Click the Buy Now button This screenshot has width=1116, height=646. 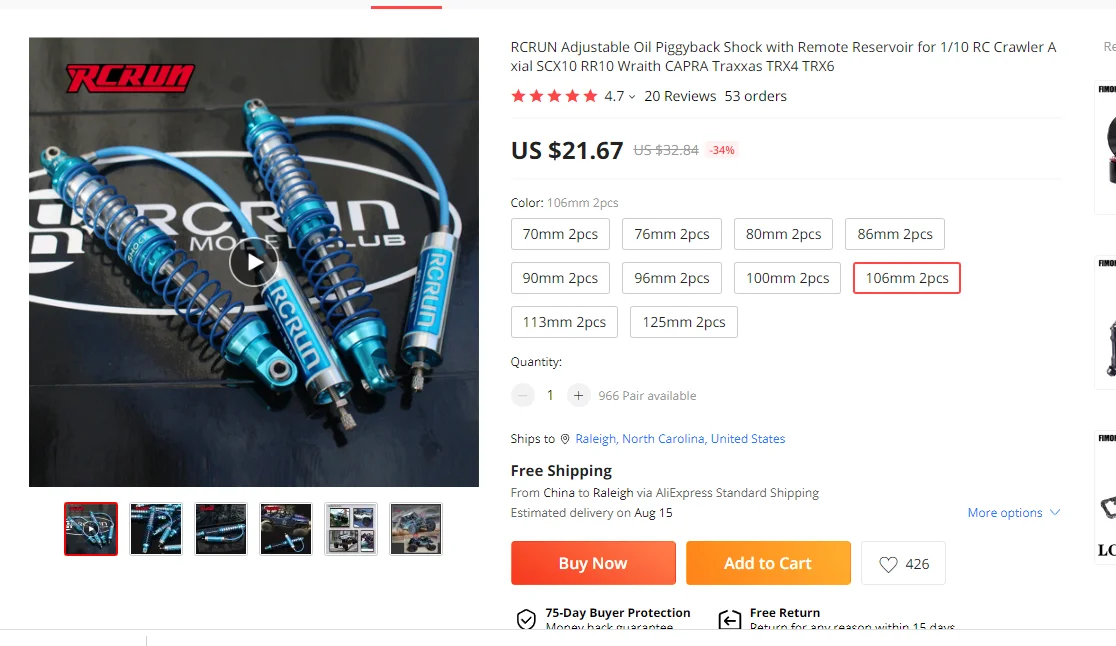593,563
